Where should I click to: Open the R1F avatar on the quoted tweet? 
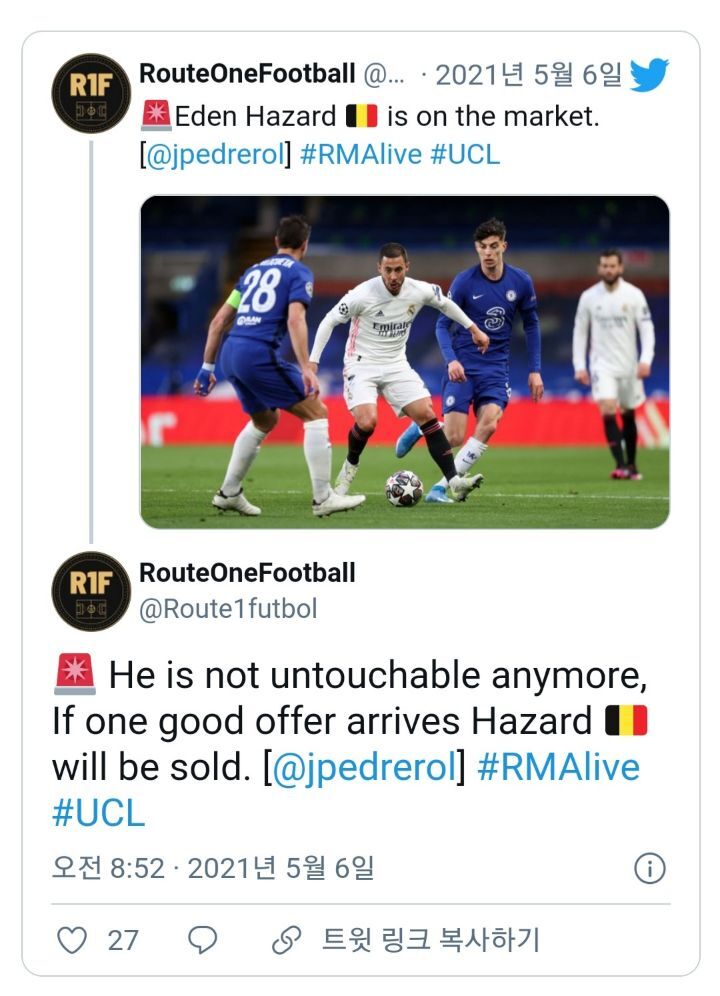(91, 93)
